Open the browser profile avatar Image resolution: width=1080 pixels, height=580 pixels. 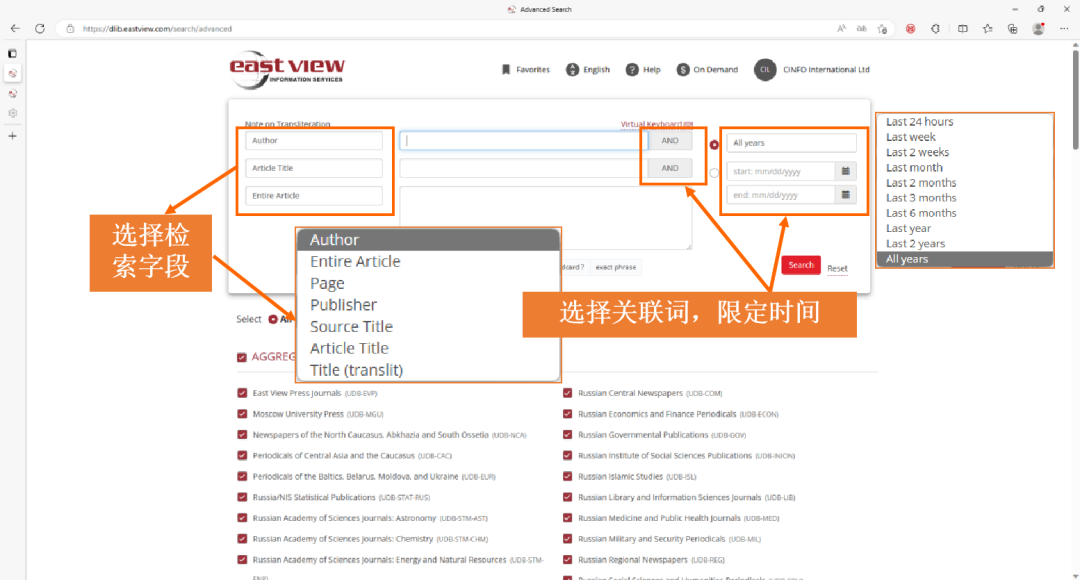[x=1039, y=29]
